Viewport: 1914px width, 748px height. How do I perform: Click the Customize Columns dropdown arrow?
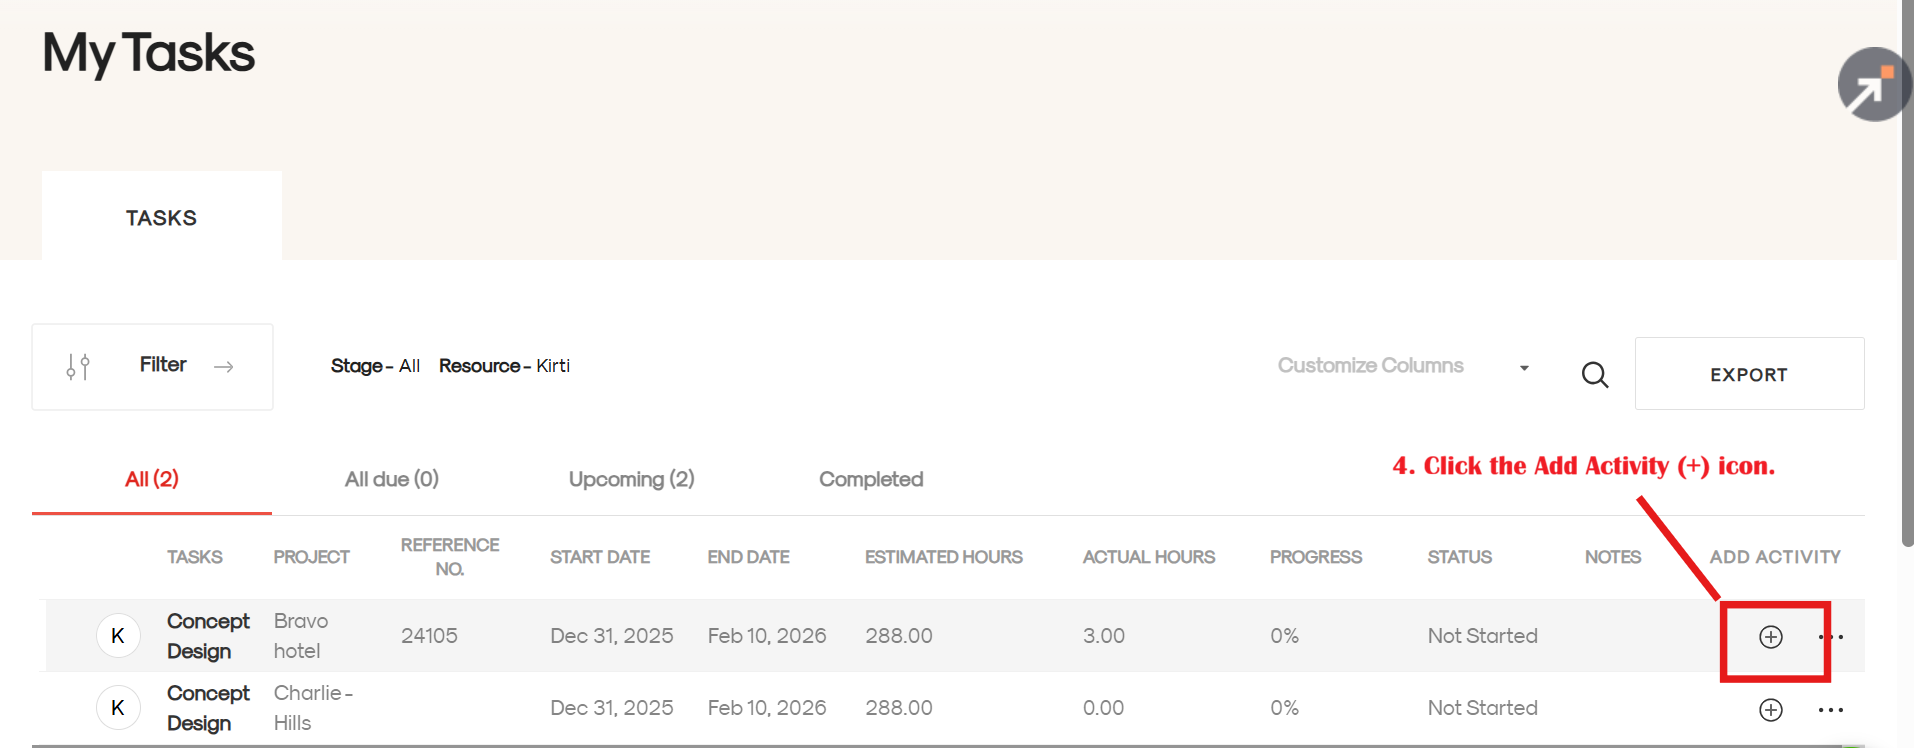pyautogui.click(x=1524, y=368)
